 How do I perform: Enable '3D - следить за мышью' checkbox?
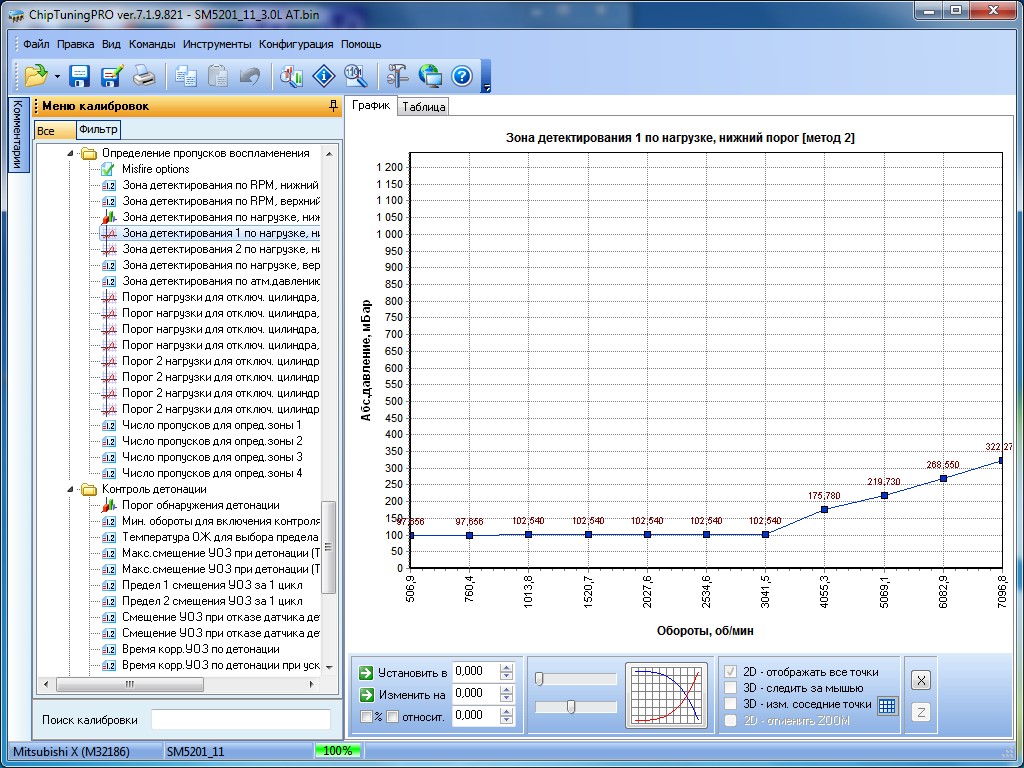tap(731, 688)
